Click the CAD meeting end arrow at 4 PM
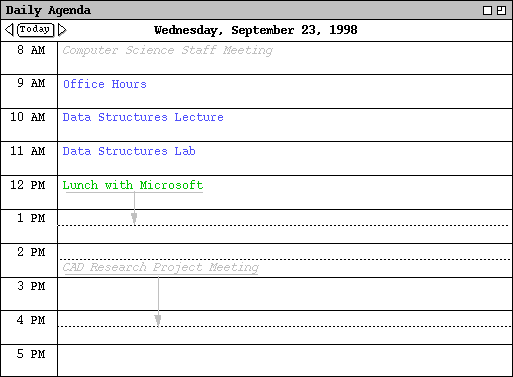Screen dimensions: 513x377 coord(158,320)
